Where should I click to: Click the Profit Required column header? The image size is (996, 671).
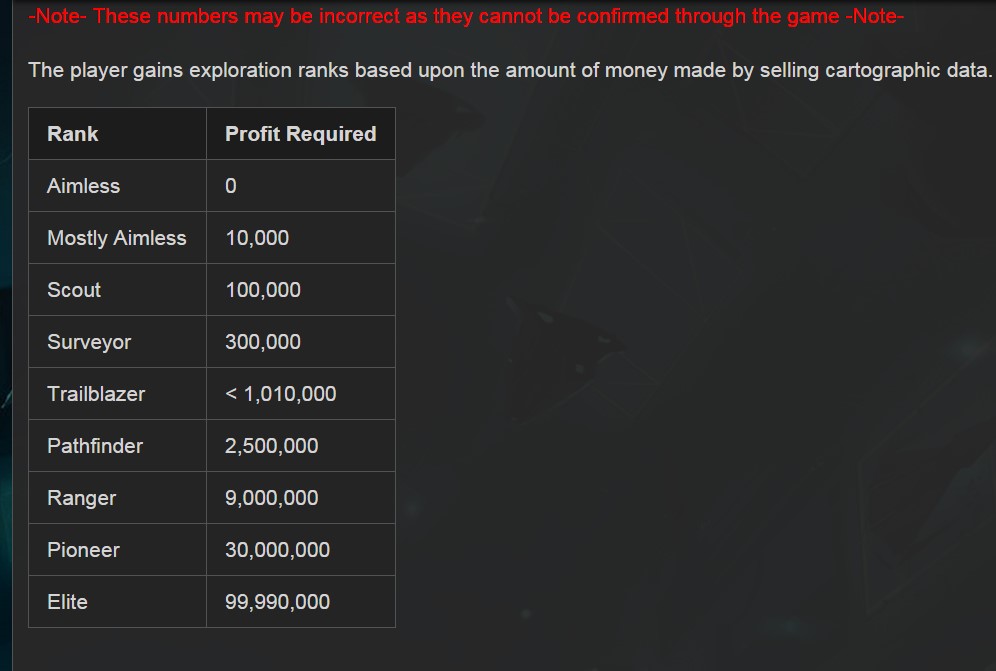[300, 133]
